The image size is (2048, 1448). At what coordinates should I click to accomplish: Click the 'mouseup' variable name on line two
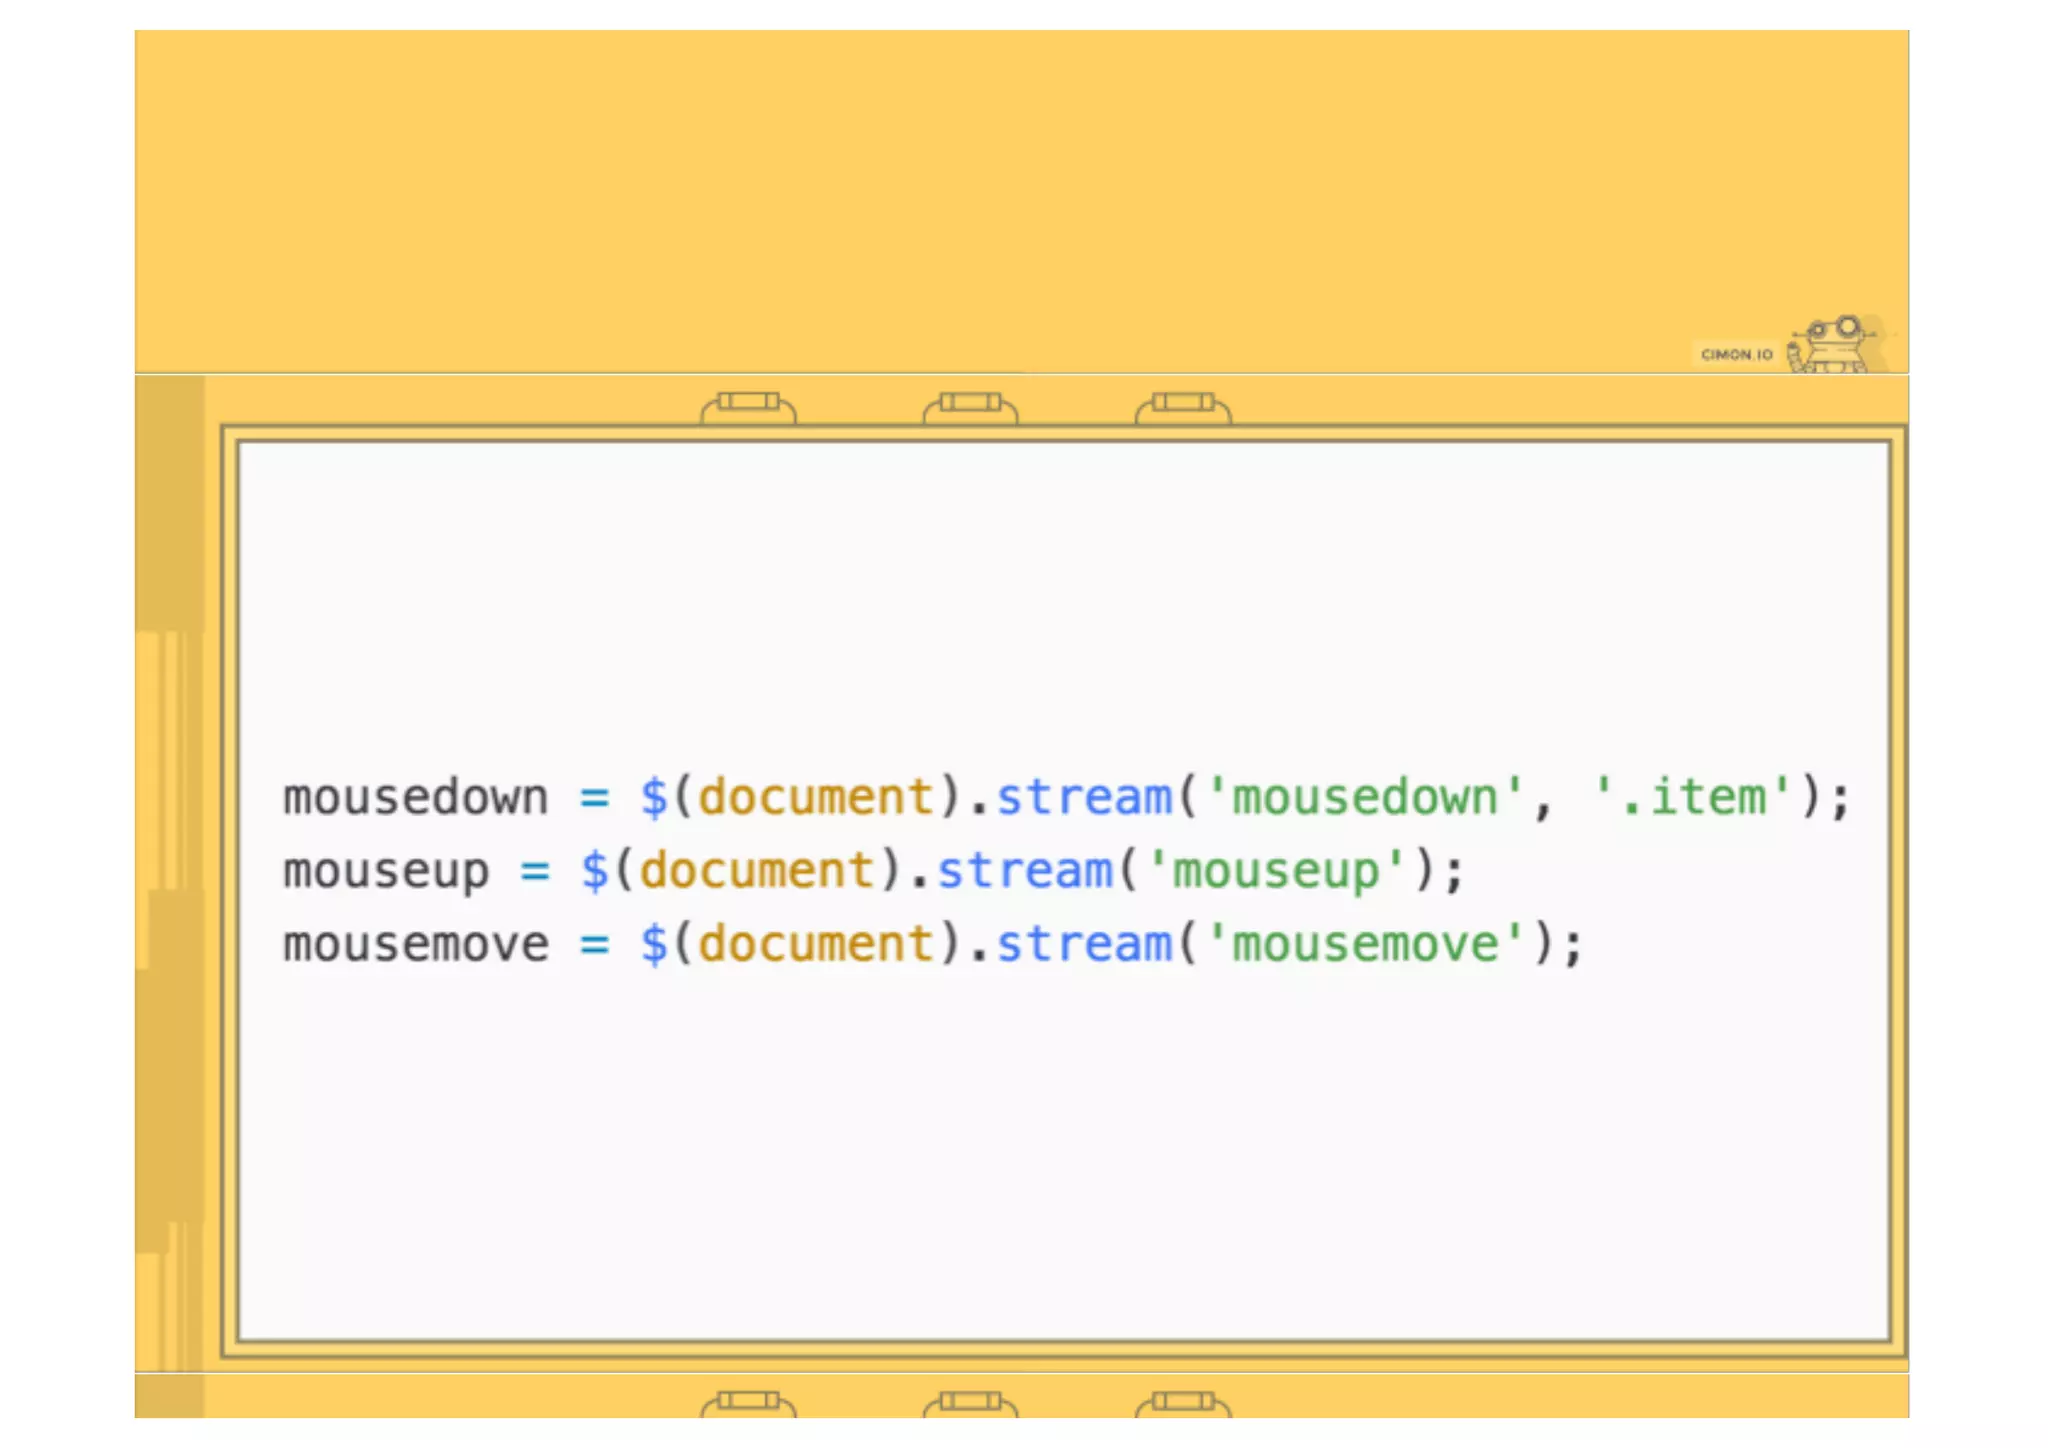click(x=386, y=871)
